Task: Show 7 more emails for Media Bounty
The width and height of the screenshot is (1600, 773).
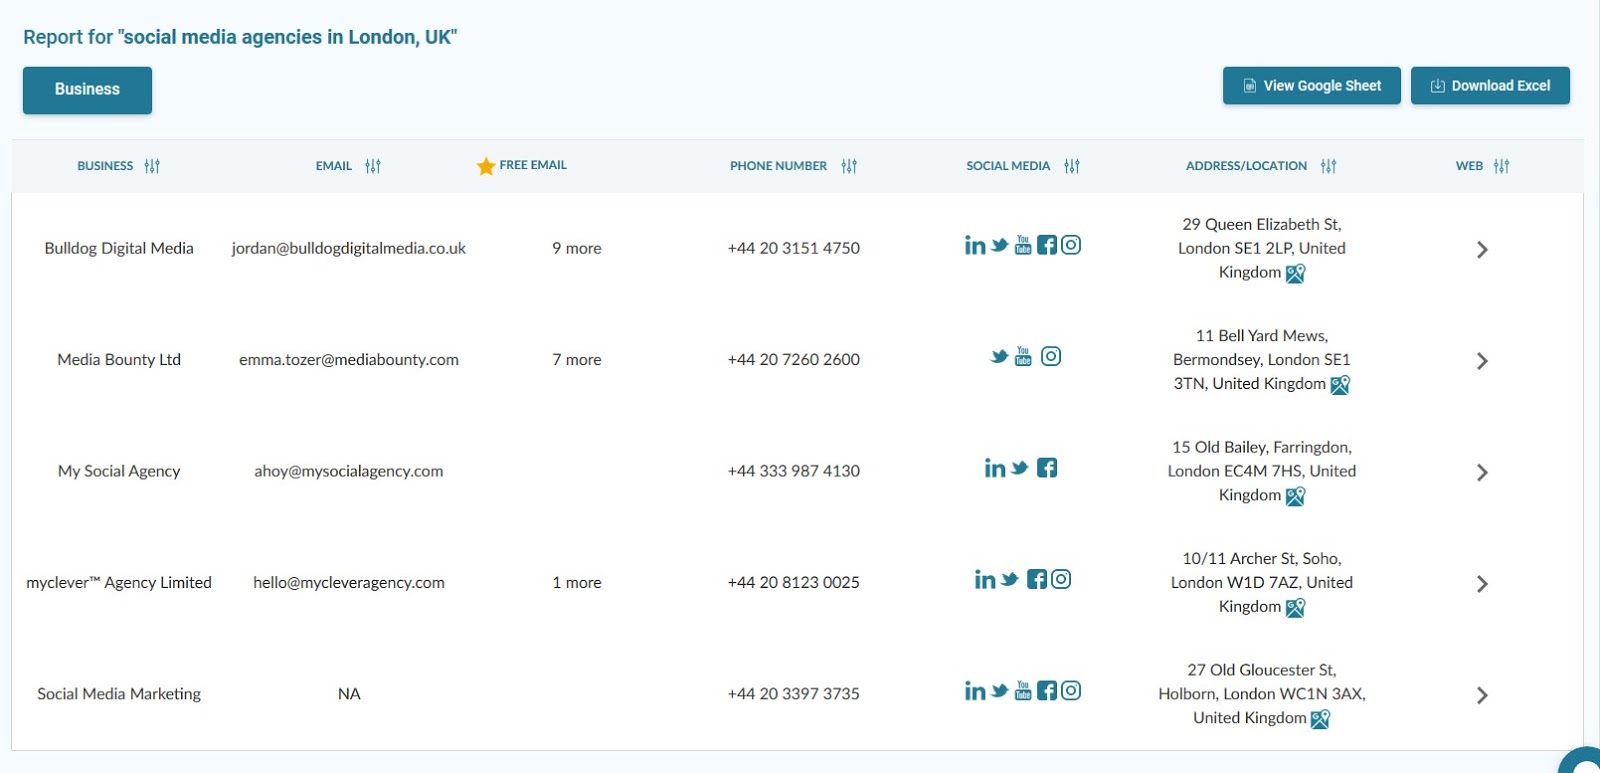Action: point(577,359)
